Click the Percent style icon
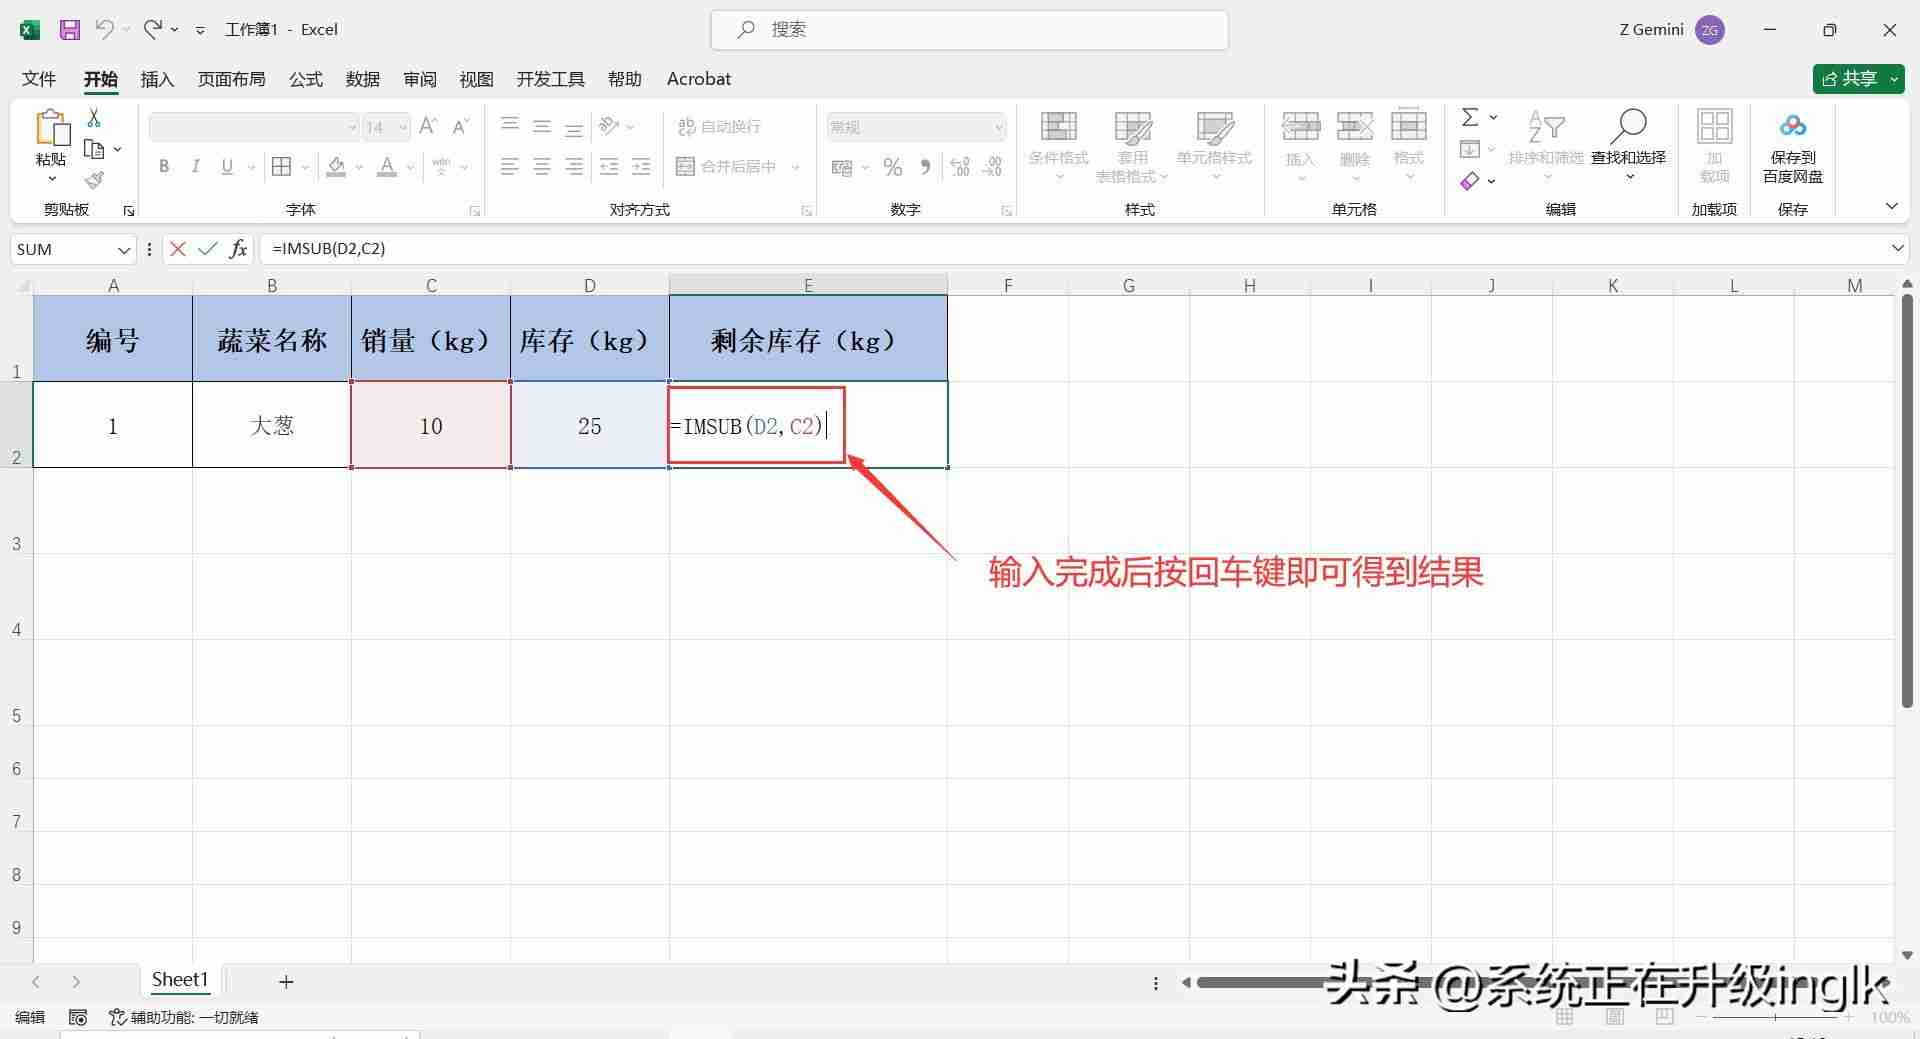The width and height of the screenshot is (1920, 1039). point(893,167)
